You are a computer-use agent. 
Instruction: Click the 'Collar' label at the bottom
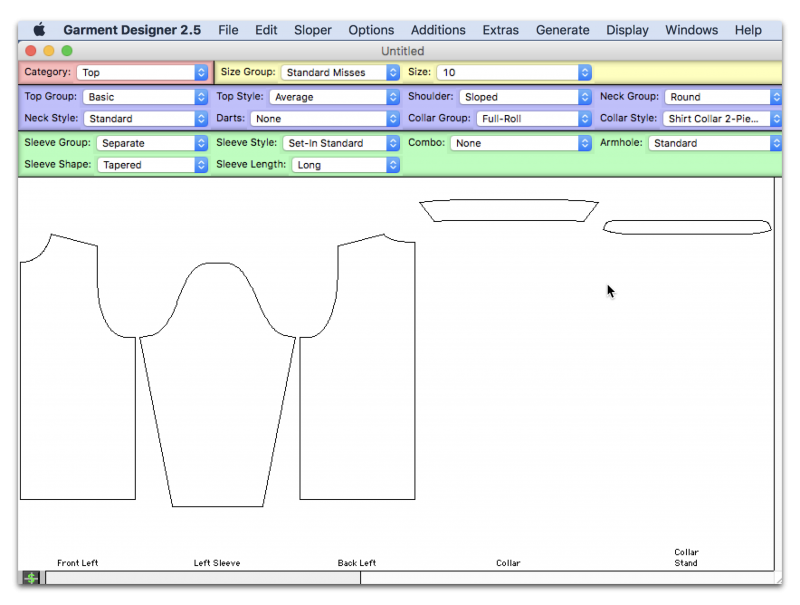(508, 563)
